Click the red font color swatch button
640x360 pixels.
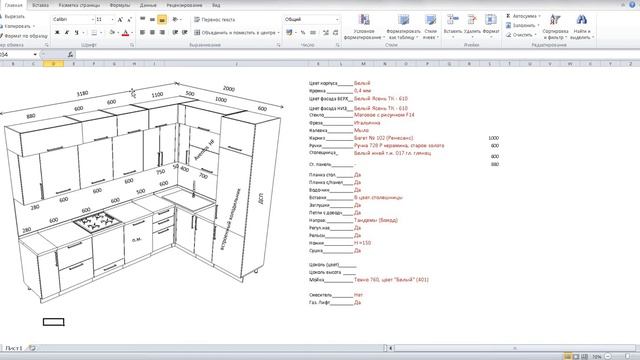[x=125, y=32]
